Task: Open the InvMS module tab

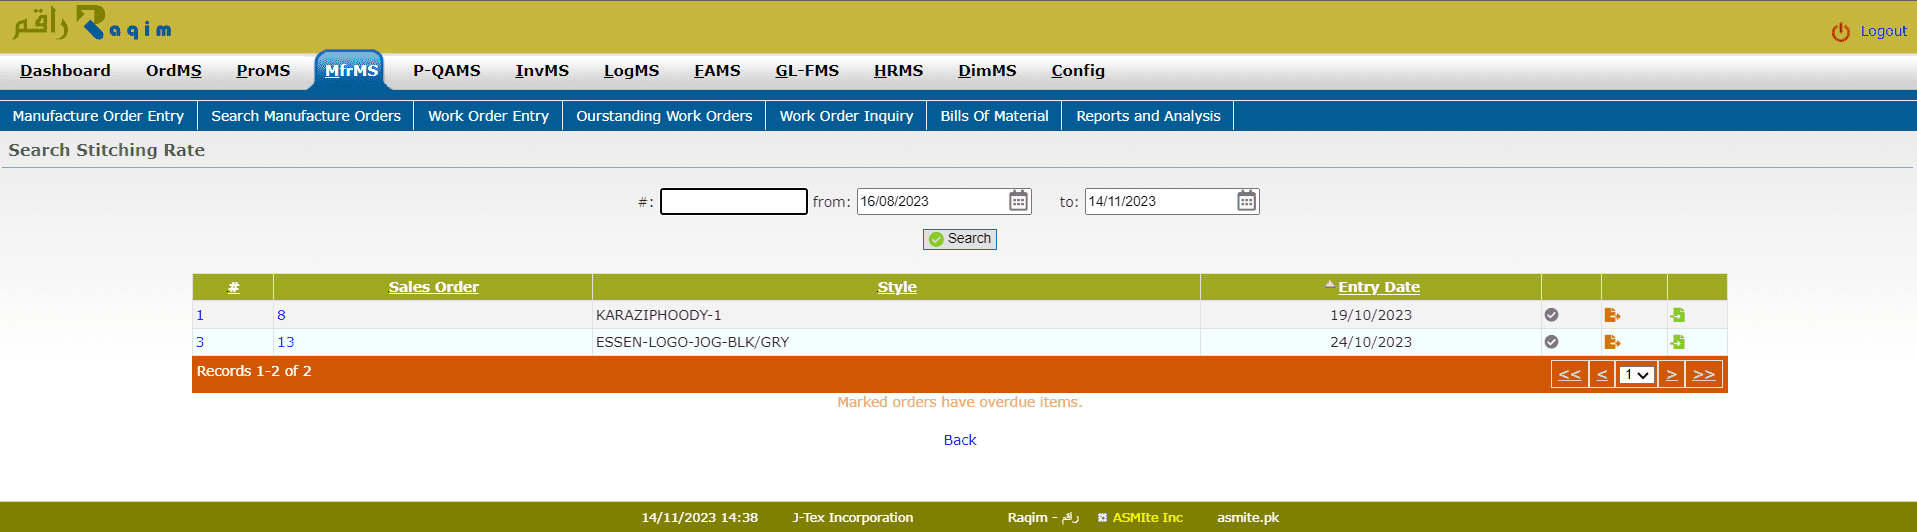Action: [542, 71]
